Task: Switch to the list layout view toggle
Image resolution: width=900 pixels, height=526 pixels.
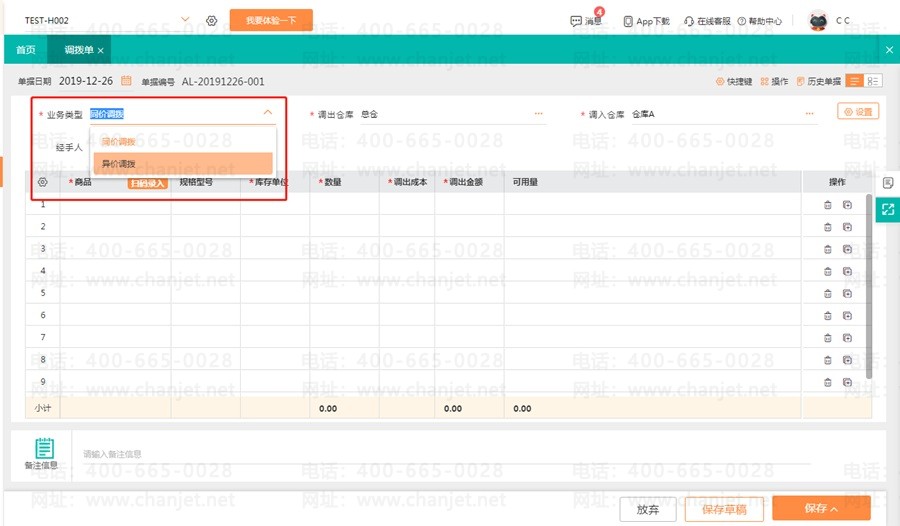Action: point(855,81)
